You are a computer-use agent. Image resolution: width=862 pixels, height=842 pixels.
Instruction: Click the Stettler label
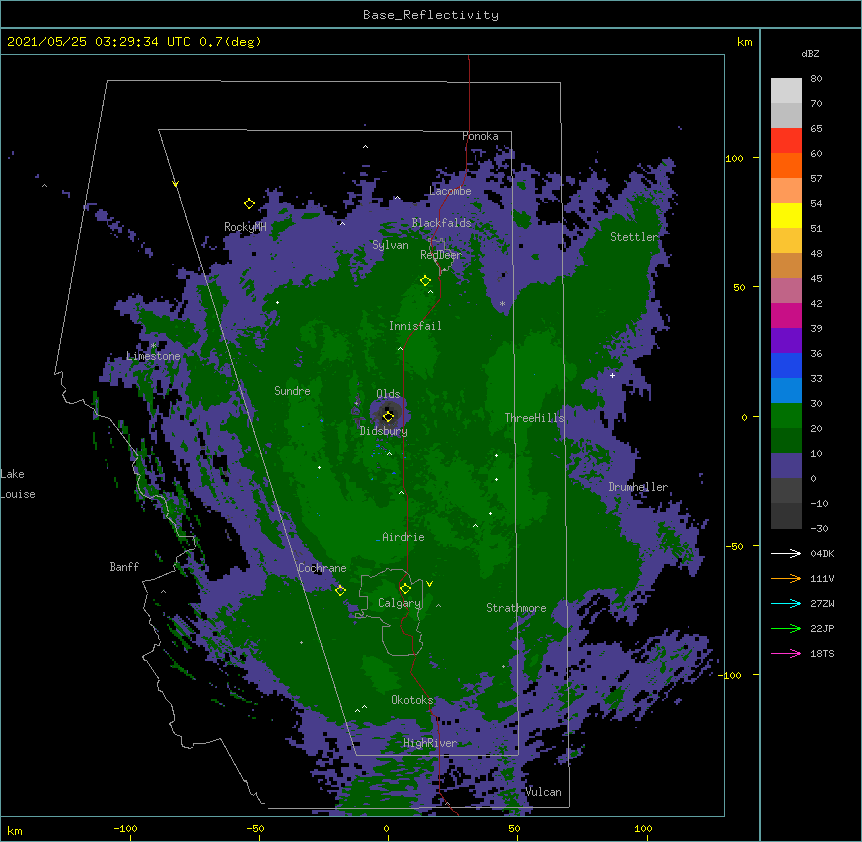coord(634,237)
